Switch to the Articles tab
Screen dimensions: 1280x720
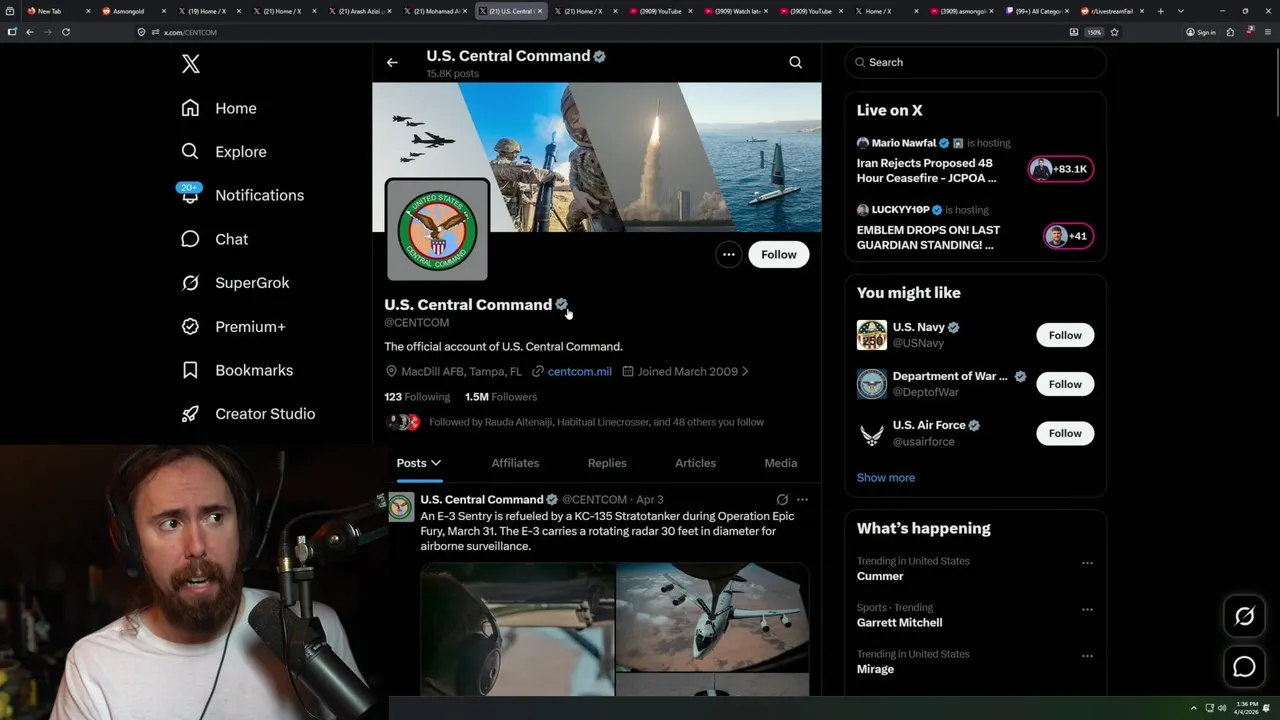click(x=695, y=463)
